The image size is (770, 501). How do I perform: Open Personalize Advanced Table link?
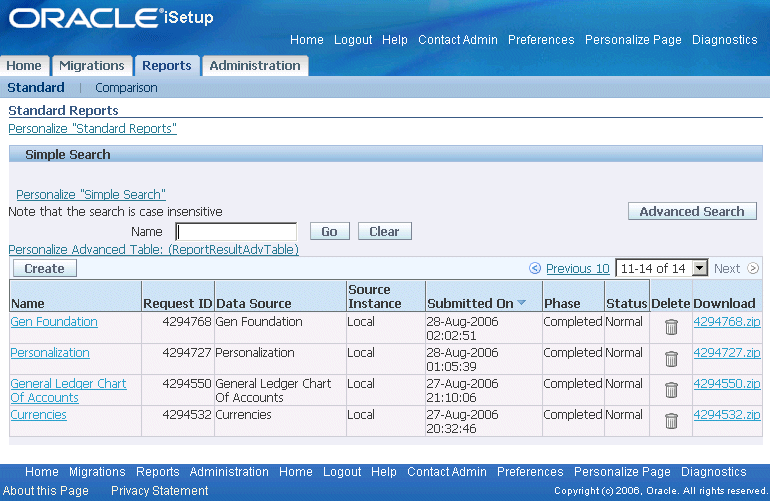click(x=153, y=250)
